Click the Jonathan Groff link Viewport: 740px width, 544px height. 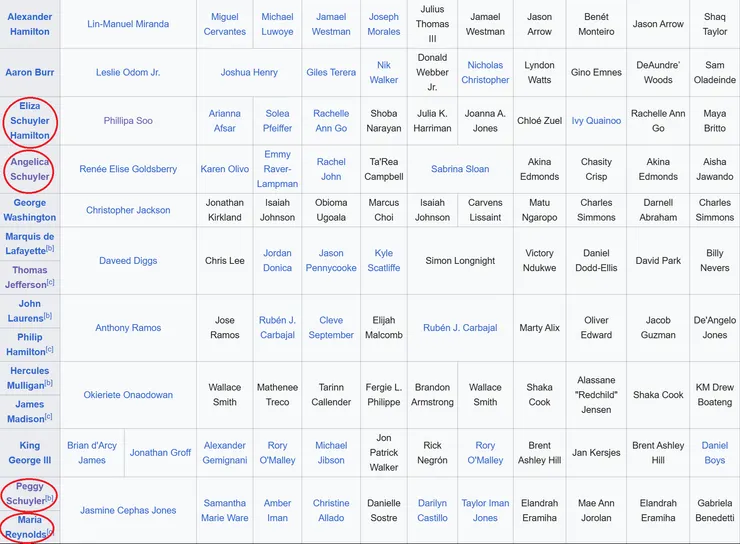(160, 453)
